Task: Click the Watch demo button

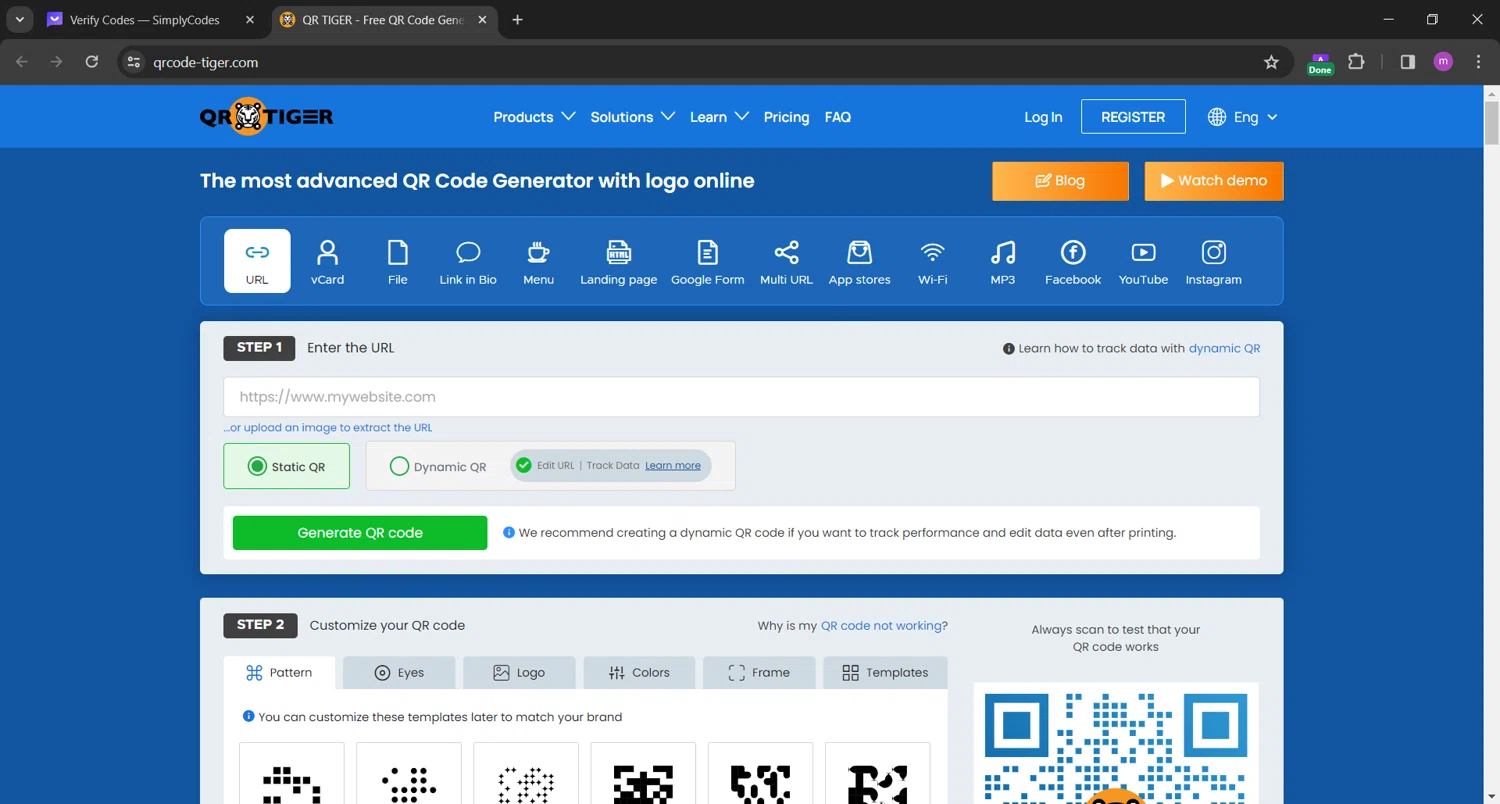Action: click(1214, 181)
